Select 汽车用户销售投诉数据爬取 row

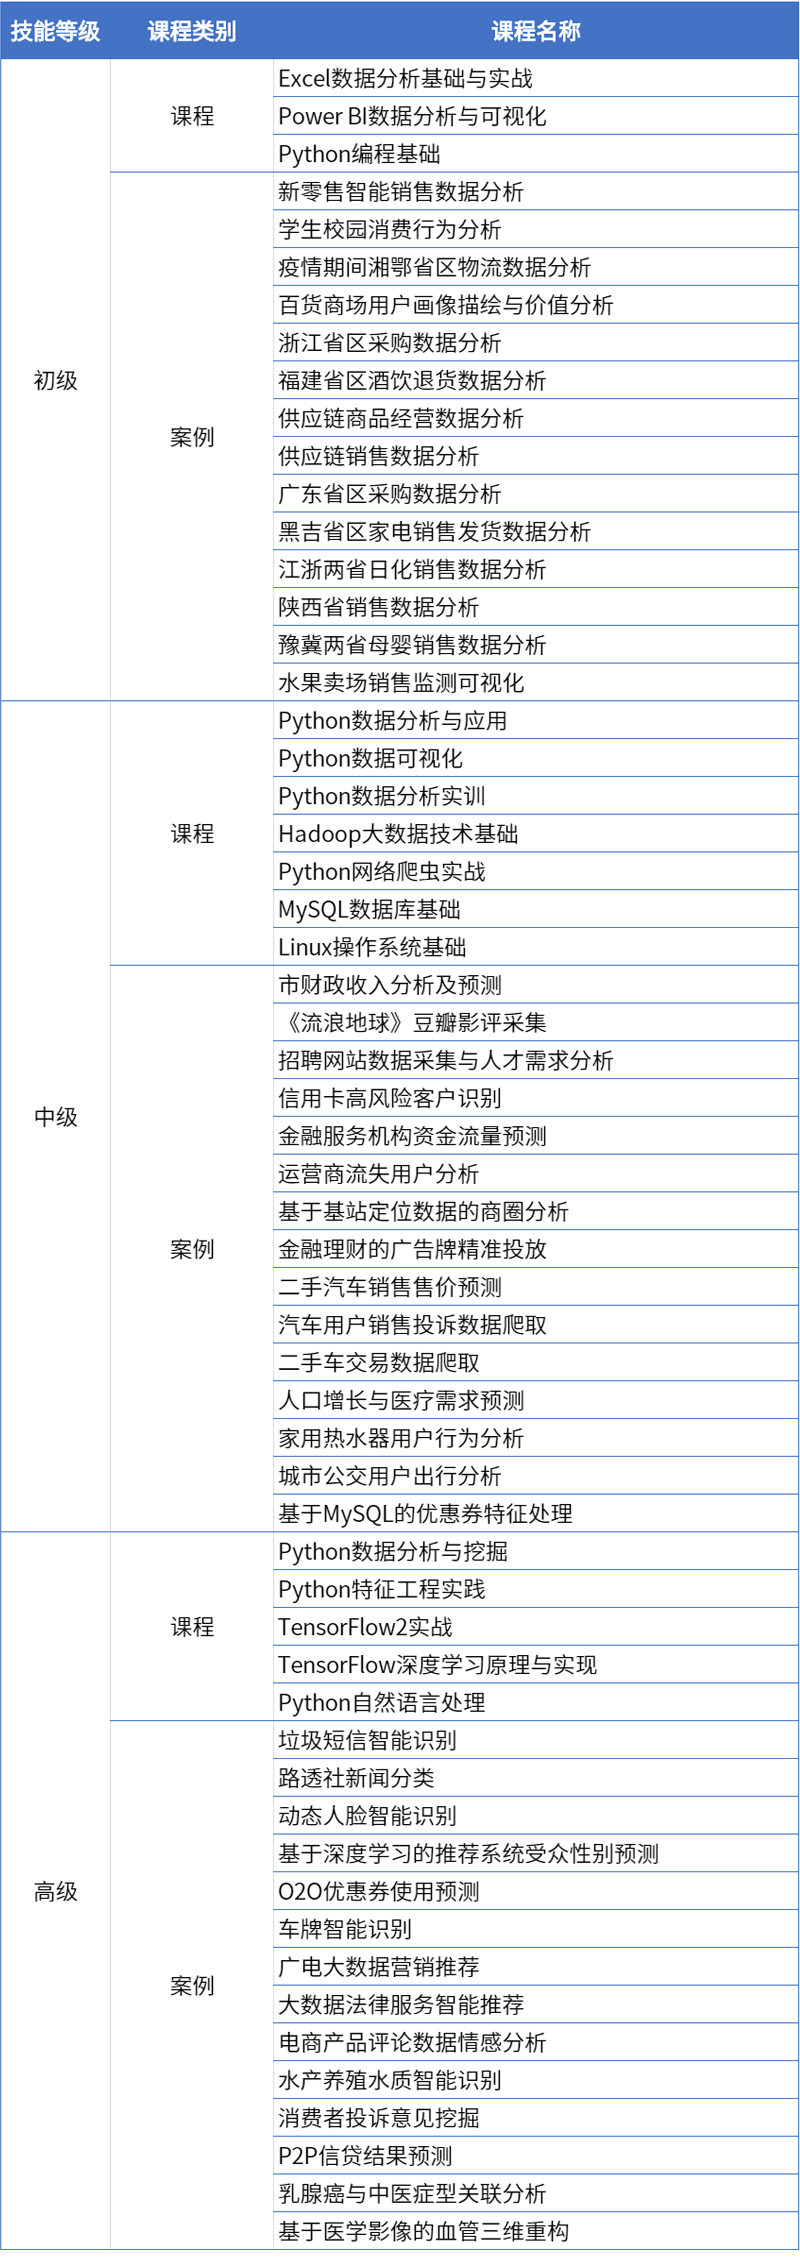[x=536, y=1324]
